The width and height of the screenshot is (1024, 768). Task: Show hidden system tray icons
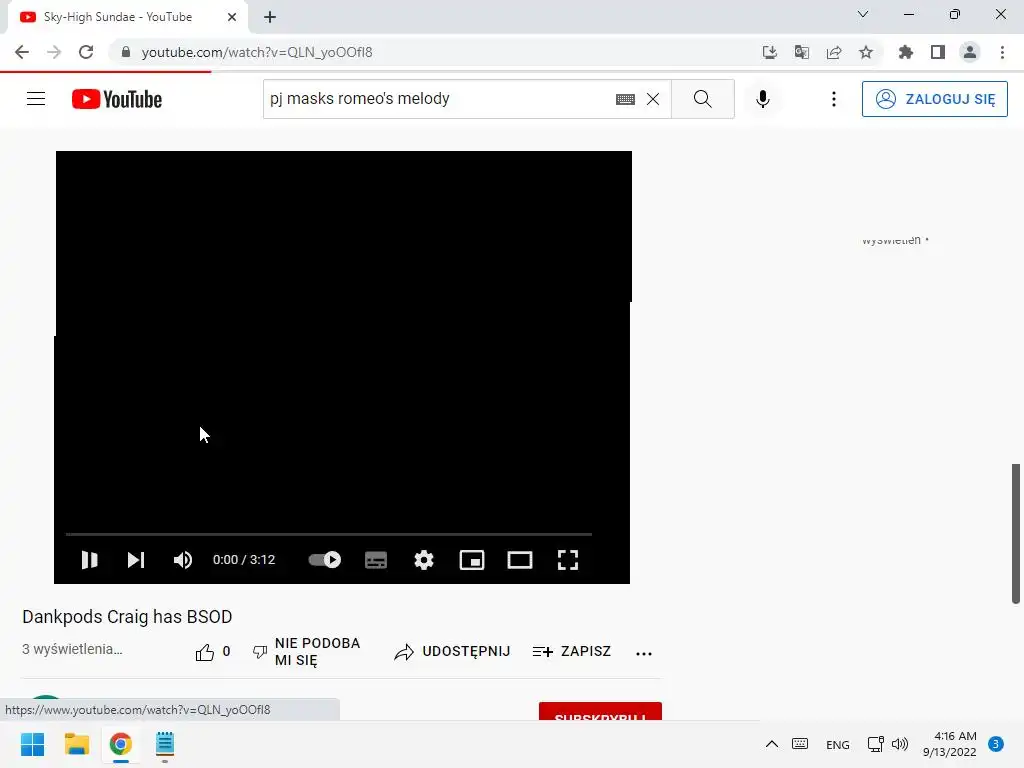click(x=771, y=744)
